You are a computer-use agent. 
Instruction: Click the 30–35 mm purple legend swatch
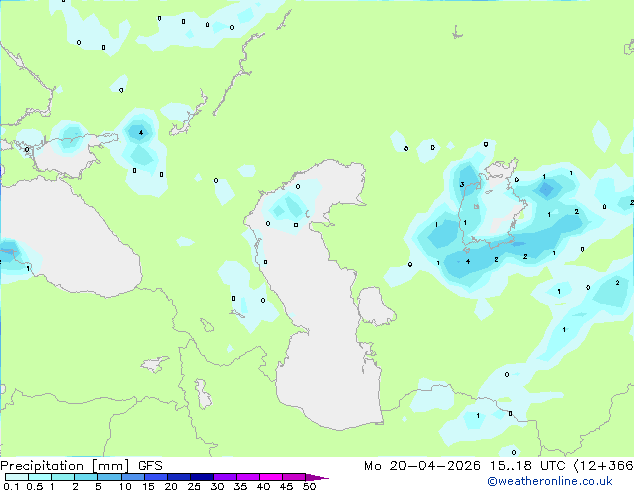coord(225,477)
